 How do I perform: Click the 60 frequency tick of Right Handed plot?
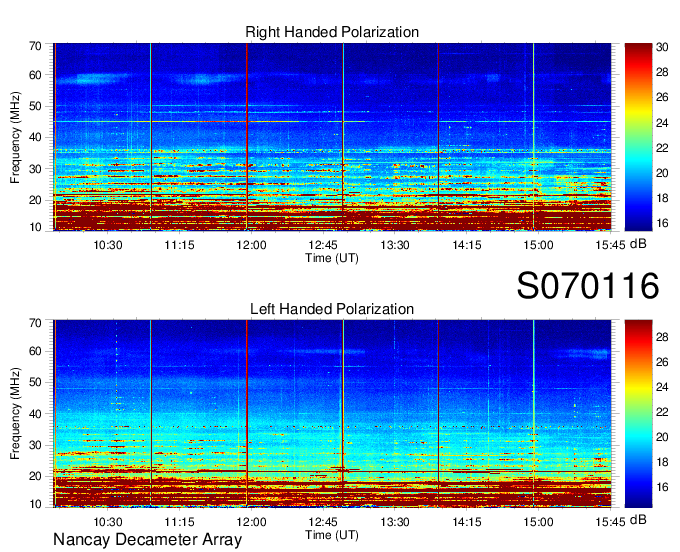(35, 75)
